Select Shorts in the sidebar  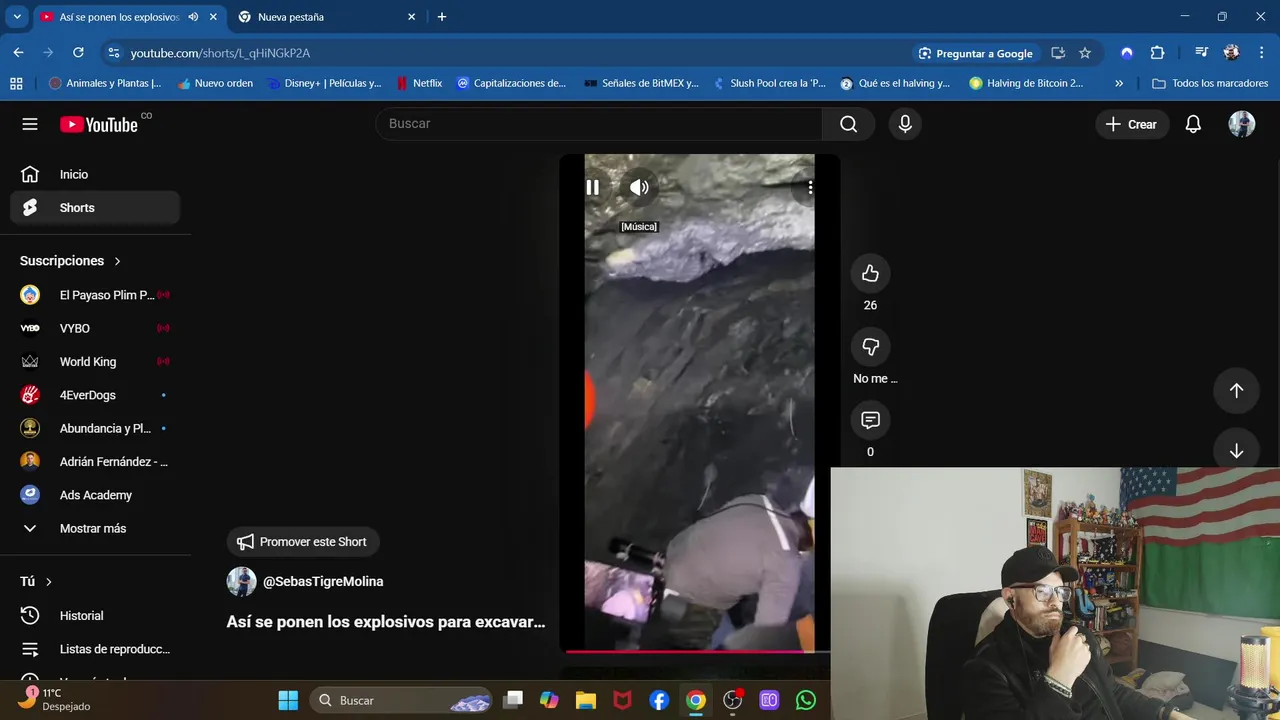point(95,208)
